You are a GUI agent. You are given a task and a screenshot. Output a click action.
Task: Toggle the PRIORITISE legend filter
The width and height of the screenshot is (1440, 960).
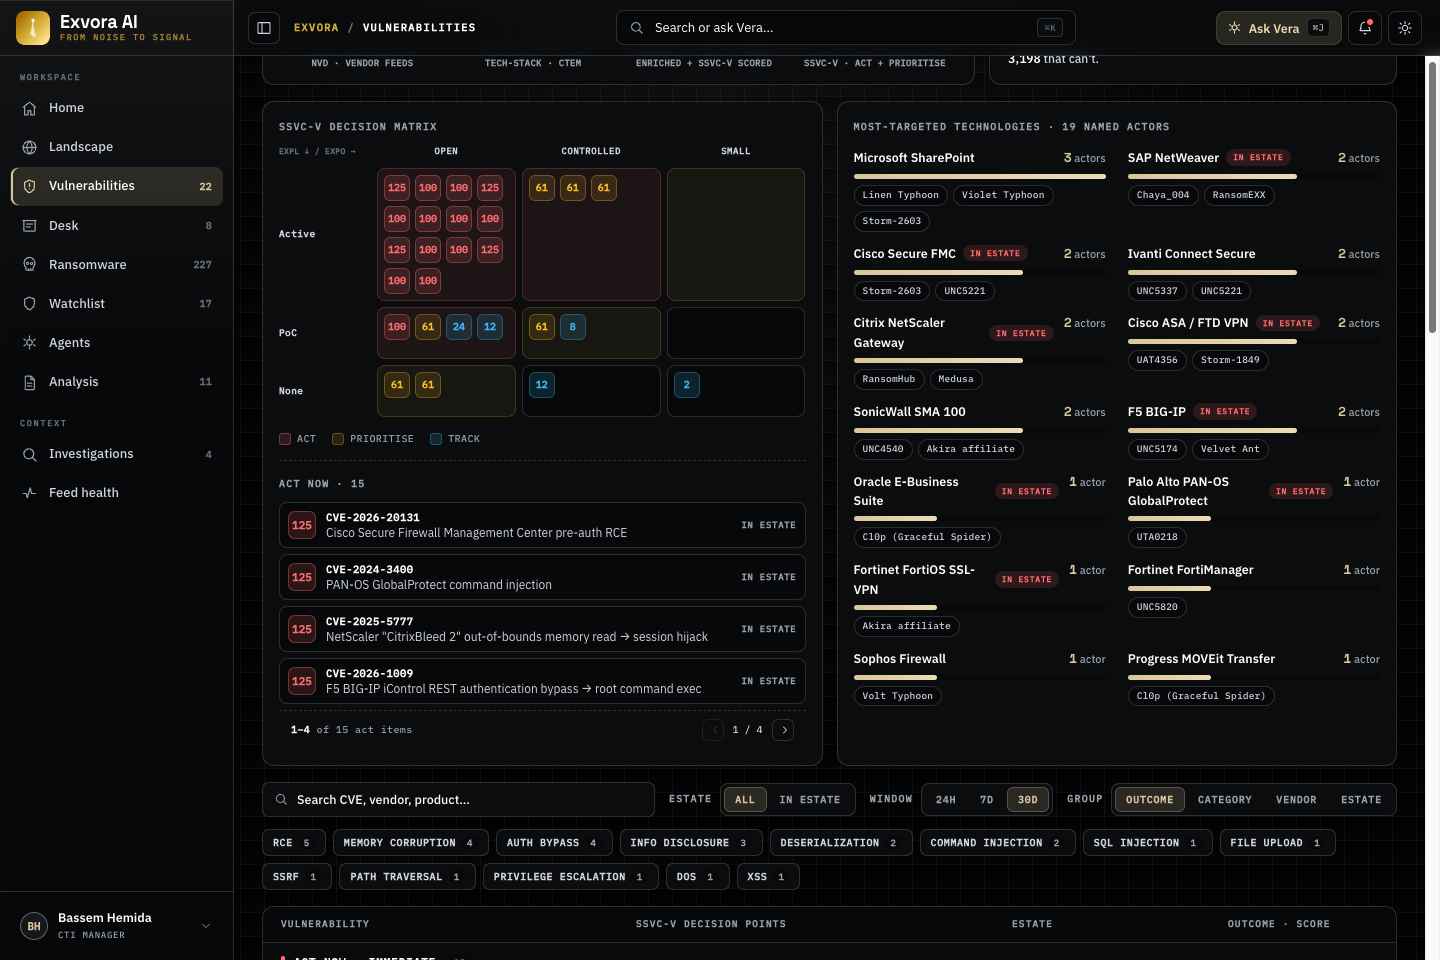click(373, 439)
